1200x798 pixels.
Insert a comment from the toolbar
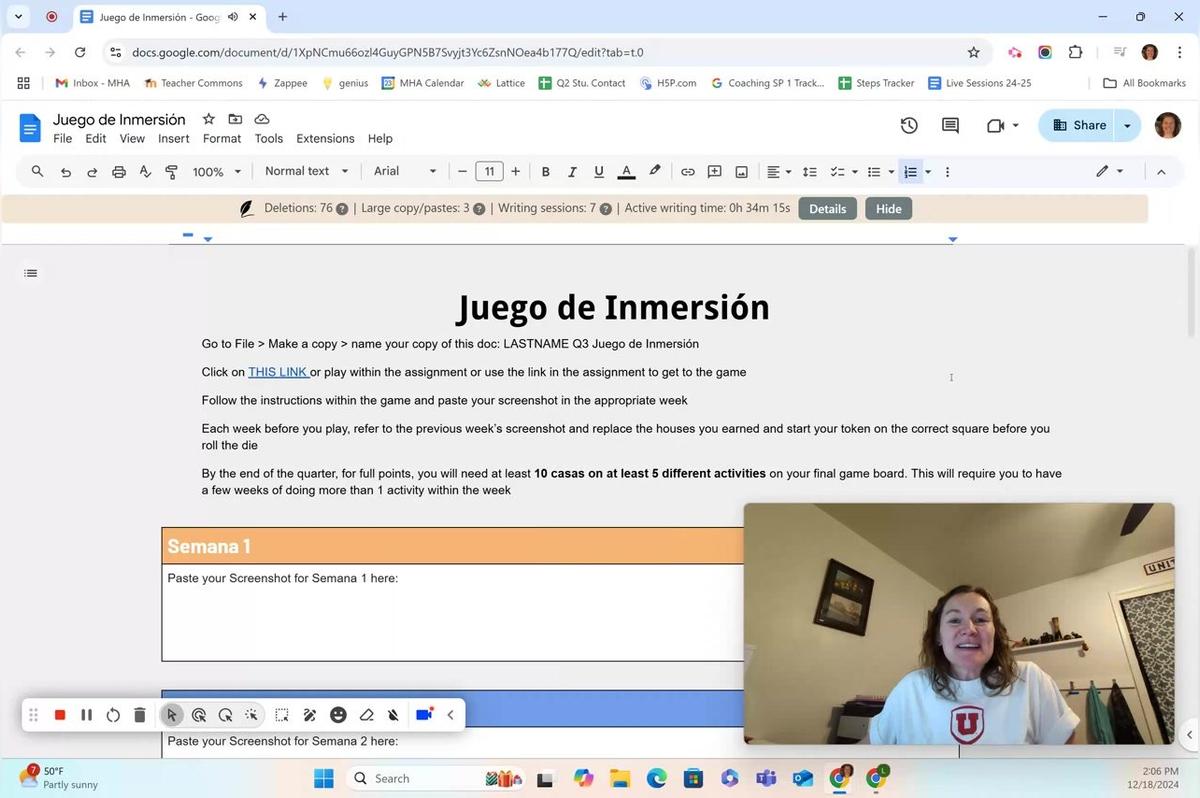coord(713,171)
